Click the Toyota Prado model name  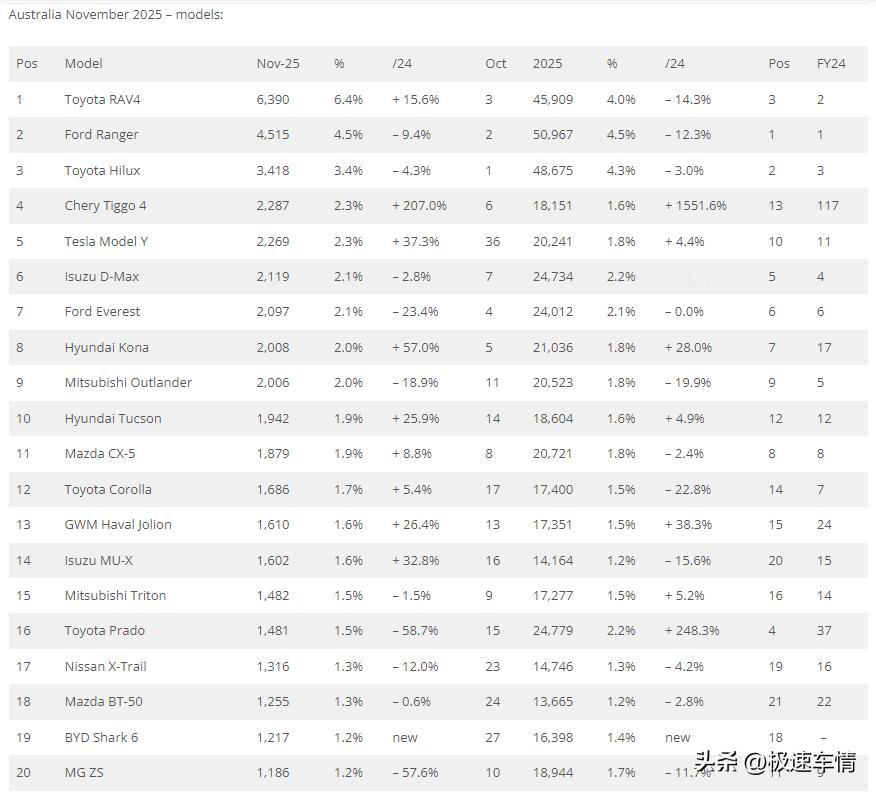[104, 631]
